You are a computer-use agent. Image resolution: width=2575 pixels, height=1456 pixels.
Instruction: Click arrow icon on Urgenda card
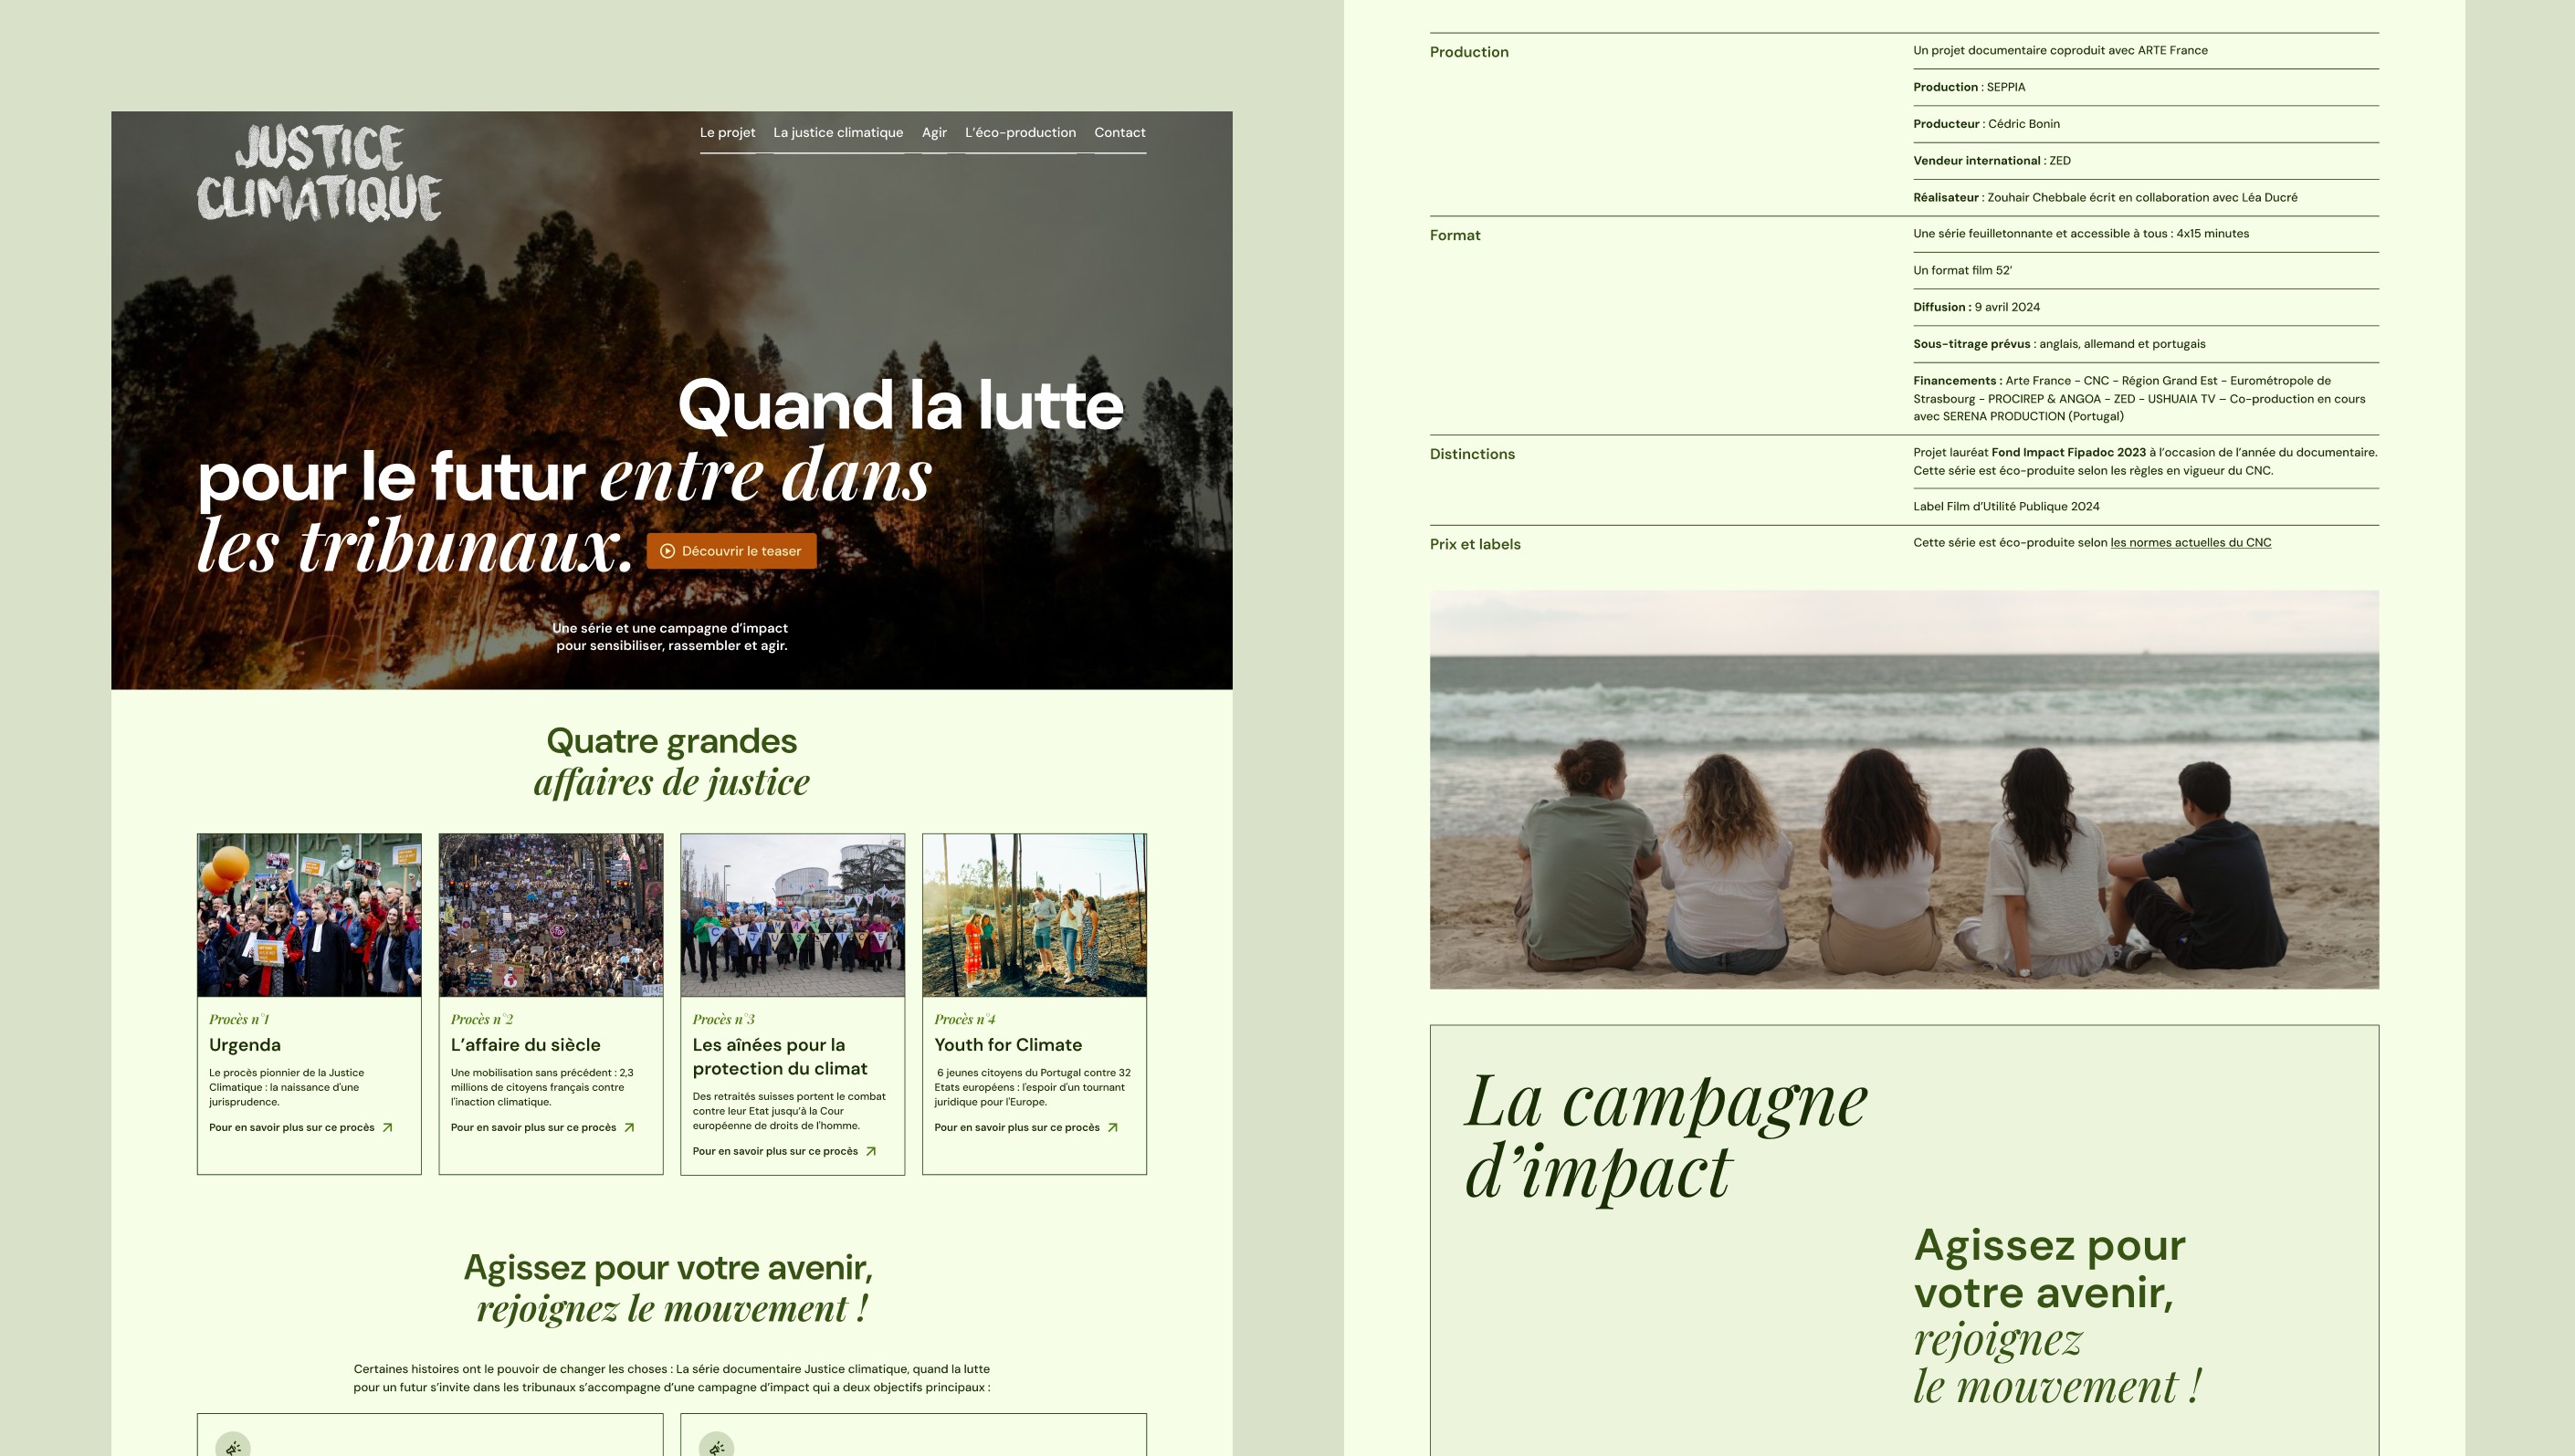click(388, 1127)
